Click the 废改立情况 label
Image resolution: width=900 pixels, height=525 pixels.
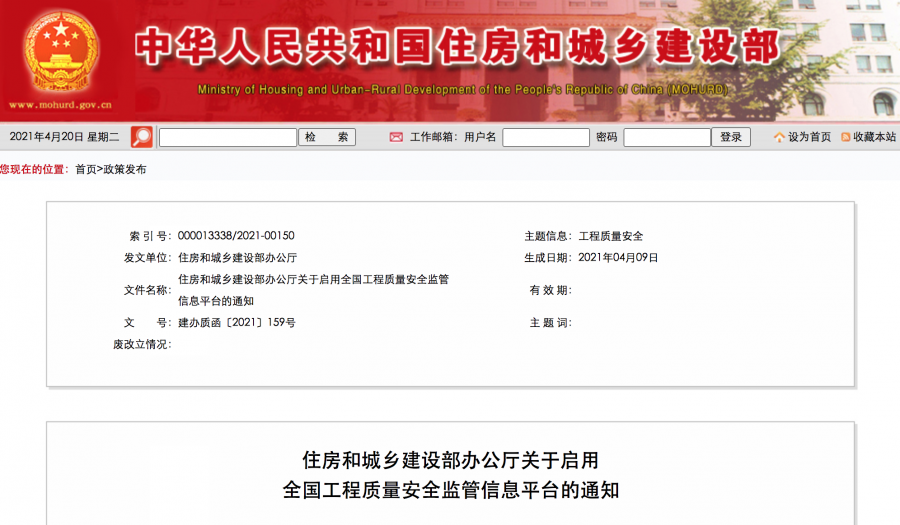(142, 344)
